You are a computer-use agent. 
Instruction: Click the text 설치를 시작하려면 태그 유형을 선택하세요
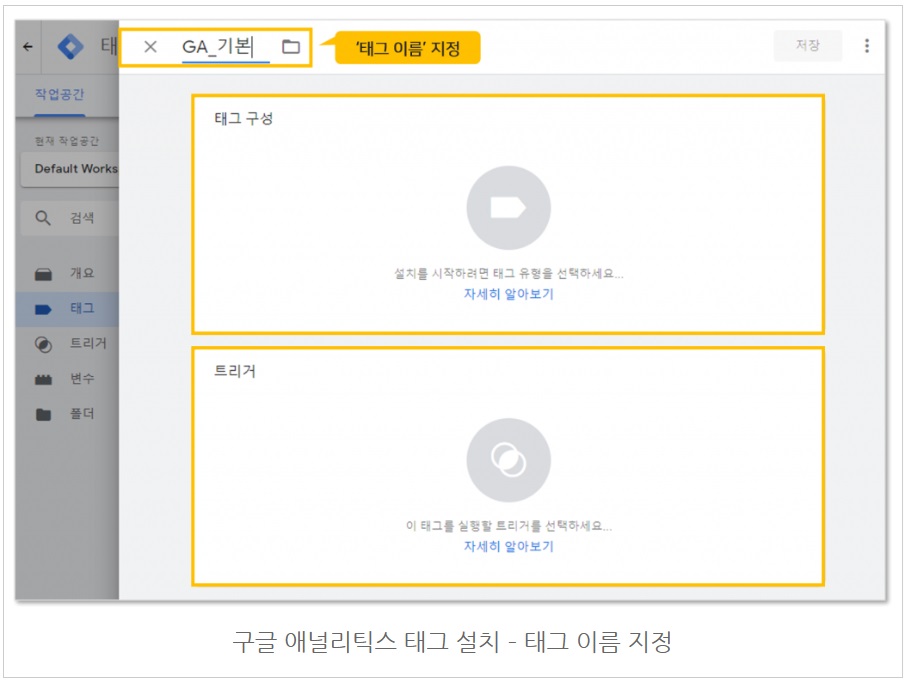click(x=508, y=274)
